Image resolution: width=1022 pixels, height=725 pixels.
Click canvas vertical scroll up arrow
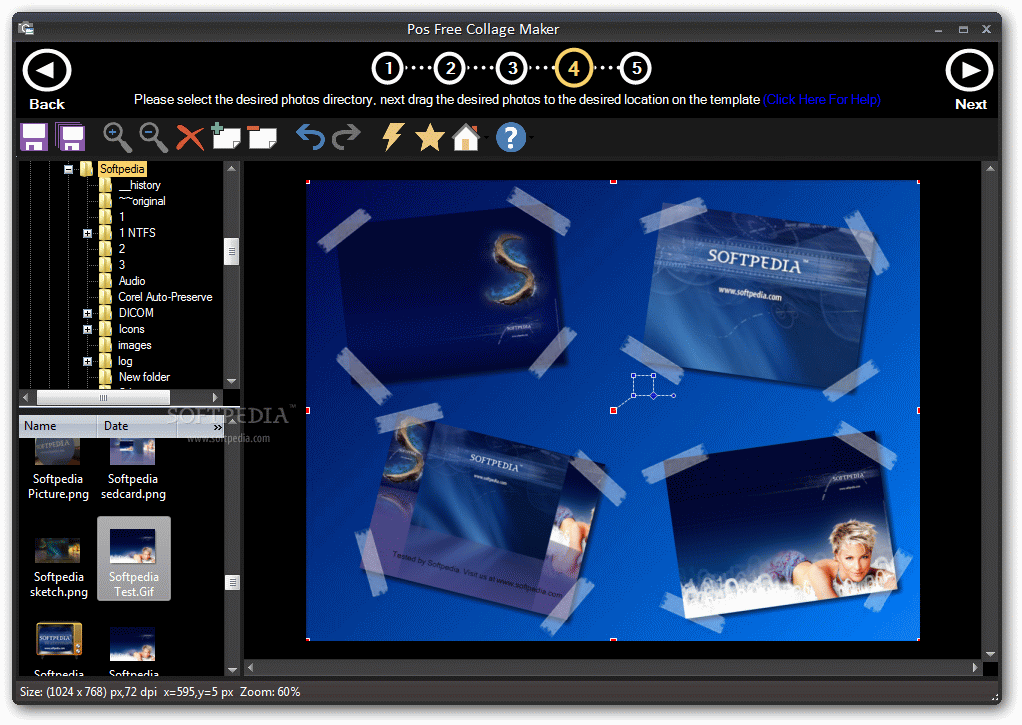click(x=990, y=168)
